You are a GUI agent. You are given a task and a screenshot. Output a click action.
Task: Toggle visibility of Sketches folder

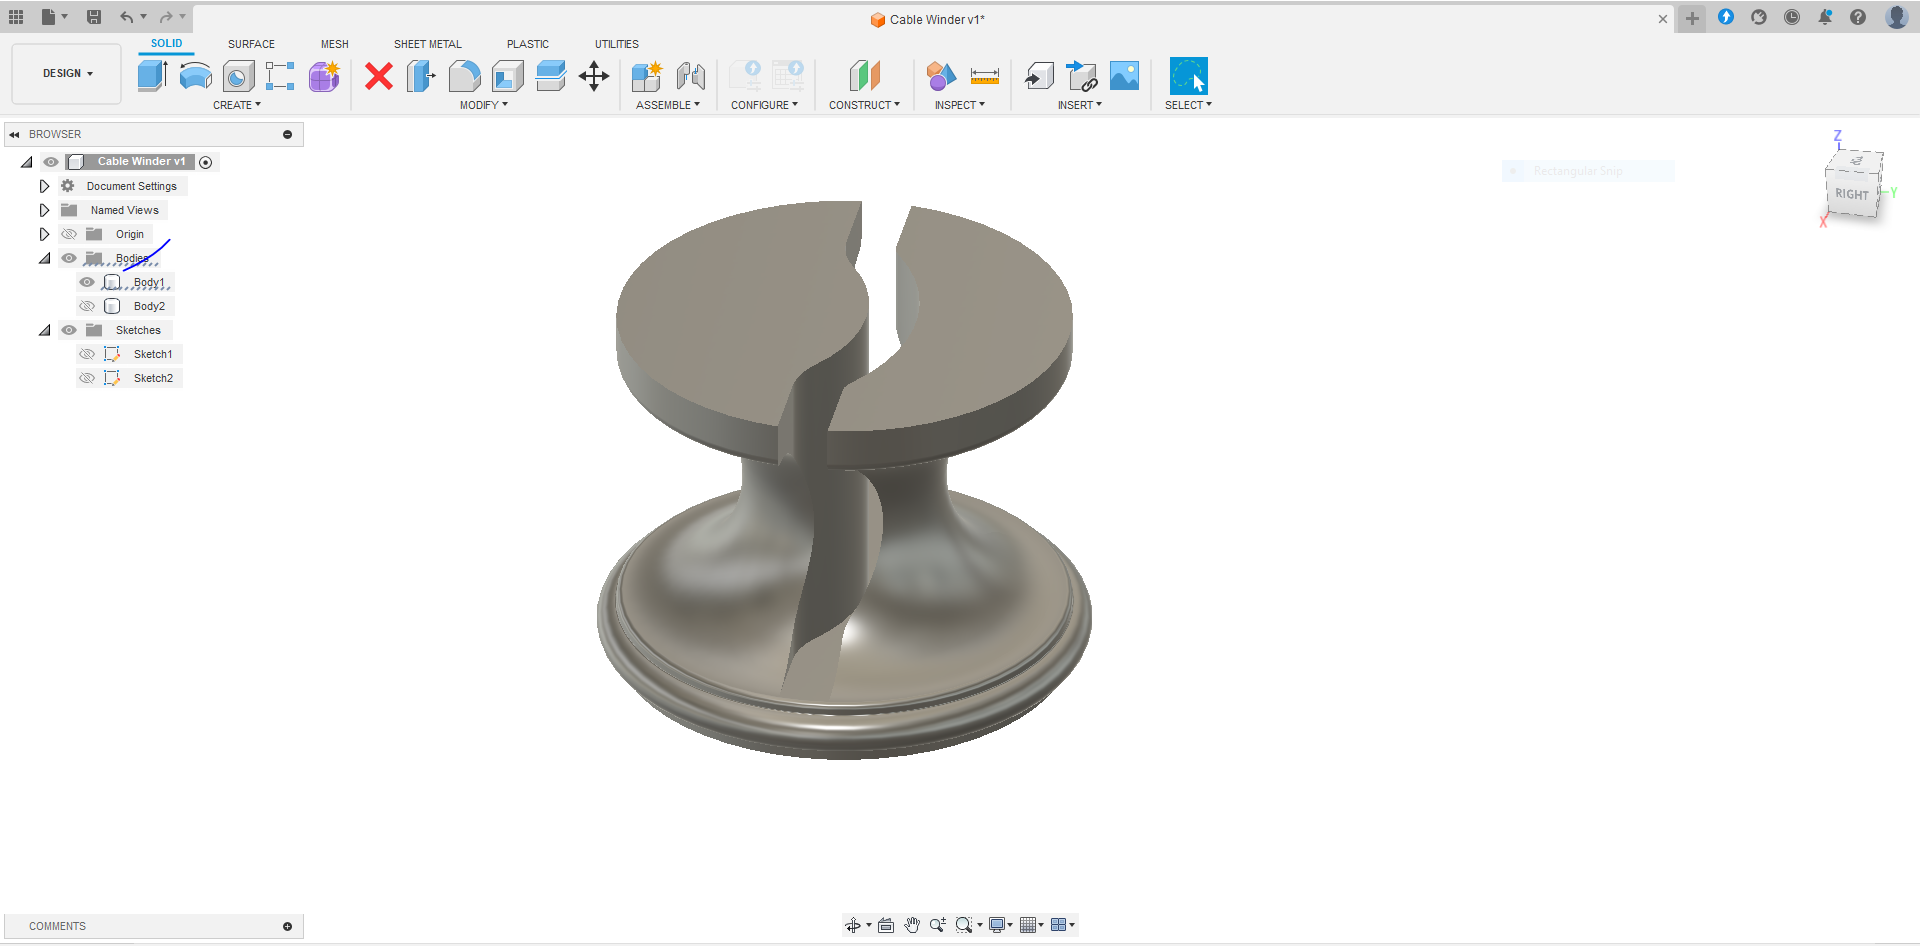69,330
